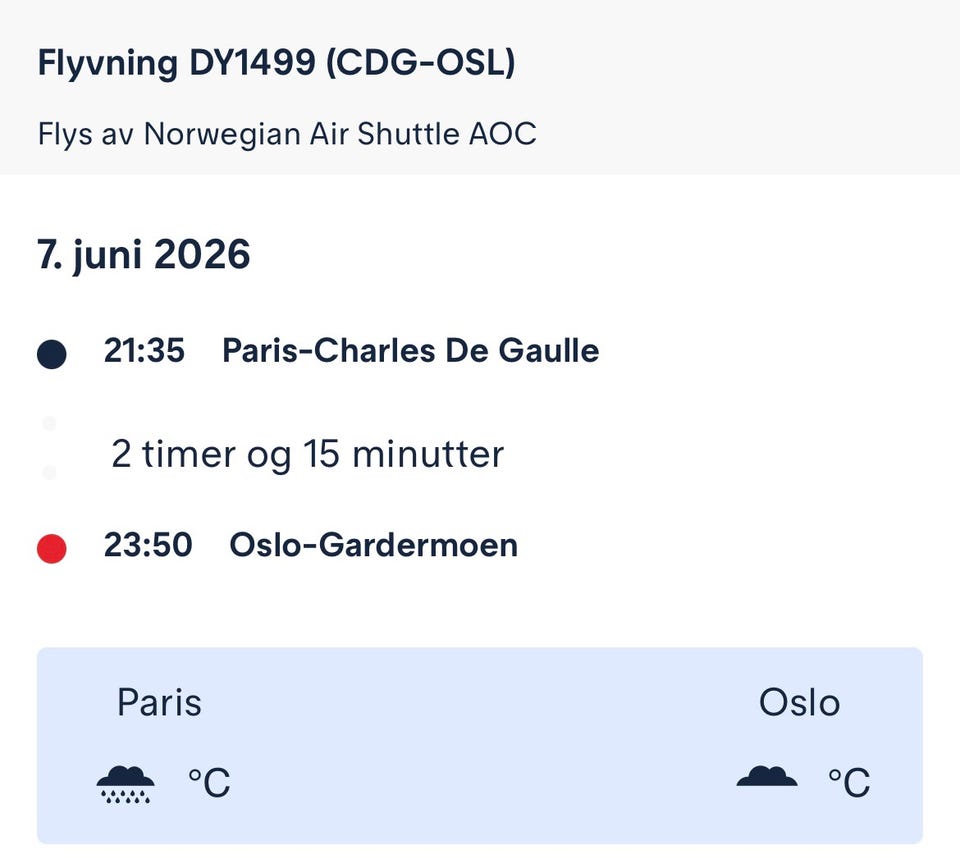Select the dark blue departure dot

(51, 354)
